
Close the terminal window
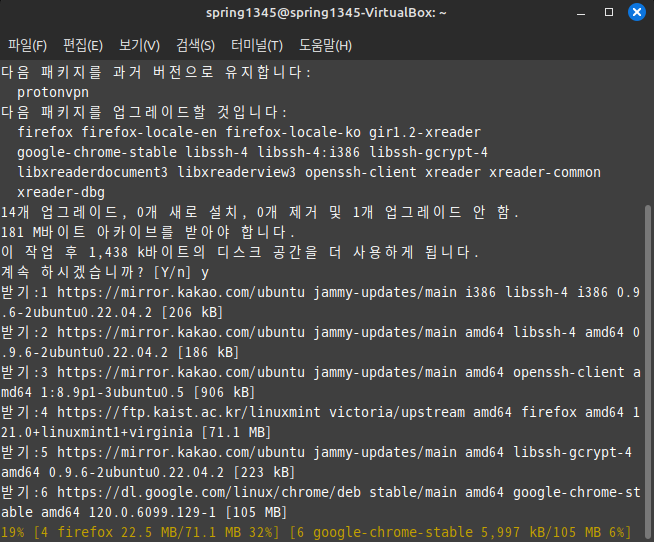coord(637,12)
